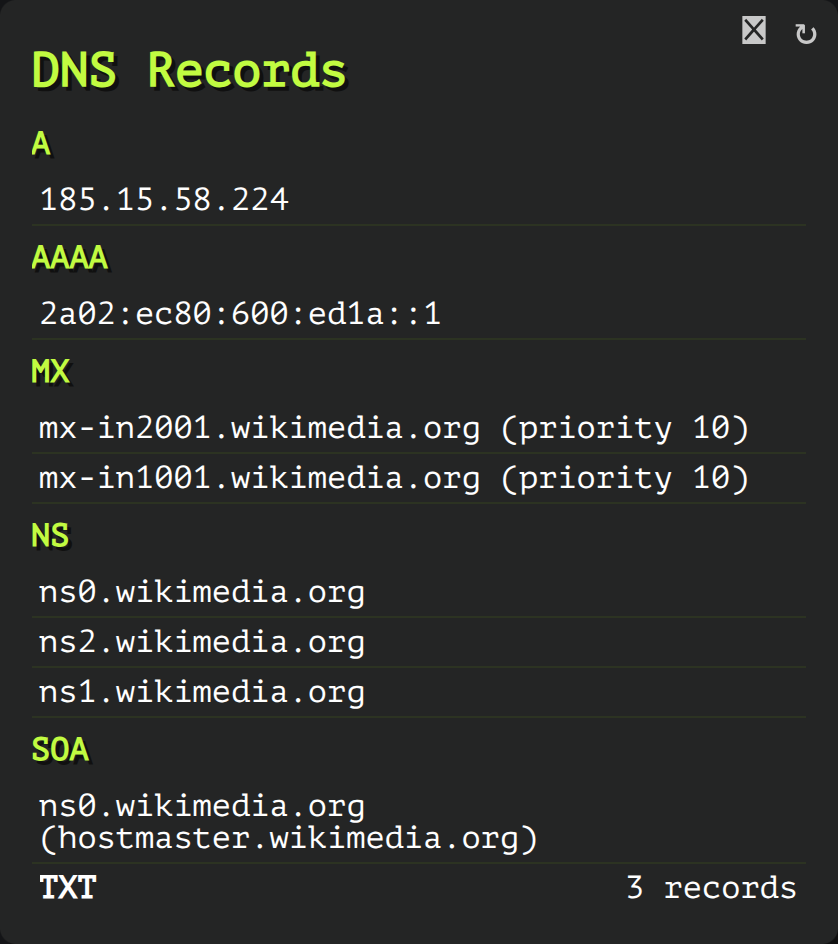Click the A section heading
Image resolution: width=838 pixels, height=944 pixels.
coord(41,144)
